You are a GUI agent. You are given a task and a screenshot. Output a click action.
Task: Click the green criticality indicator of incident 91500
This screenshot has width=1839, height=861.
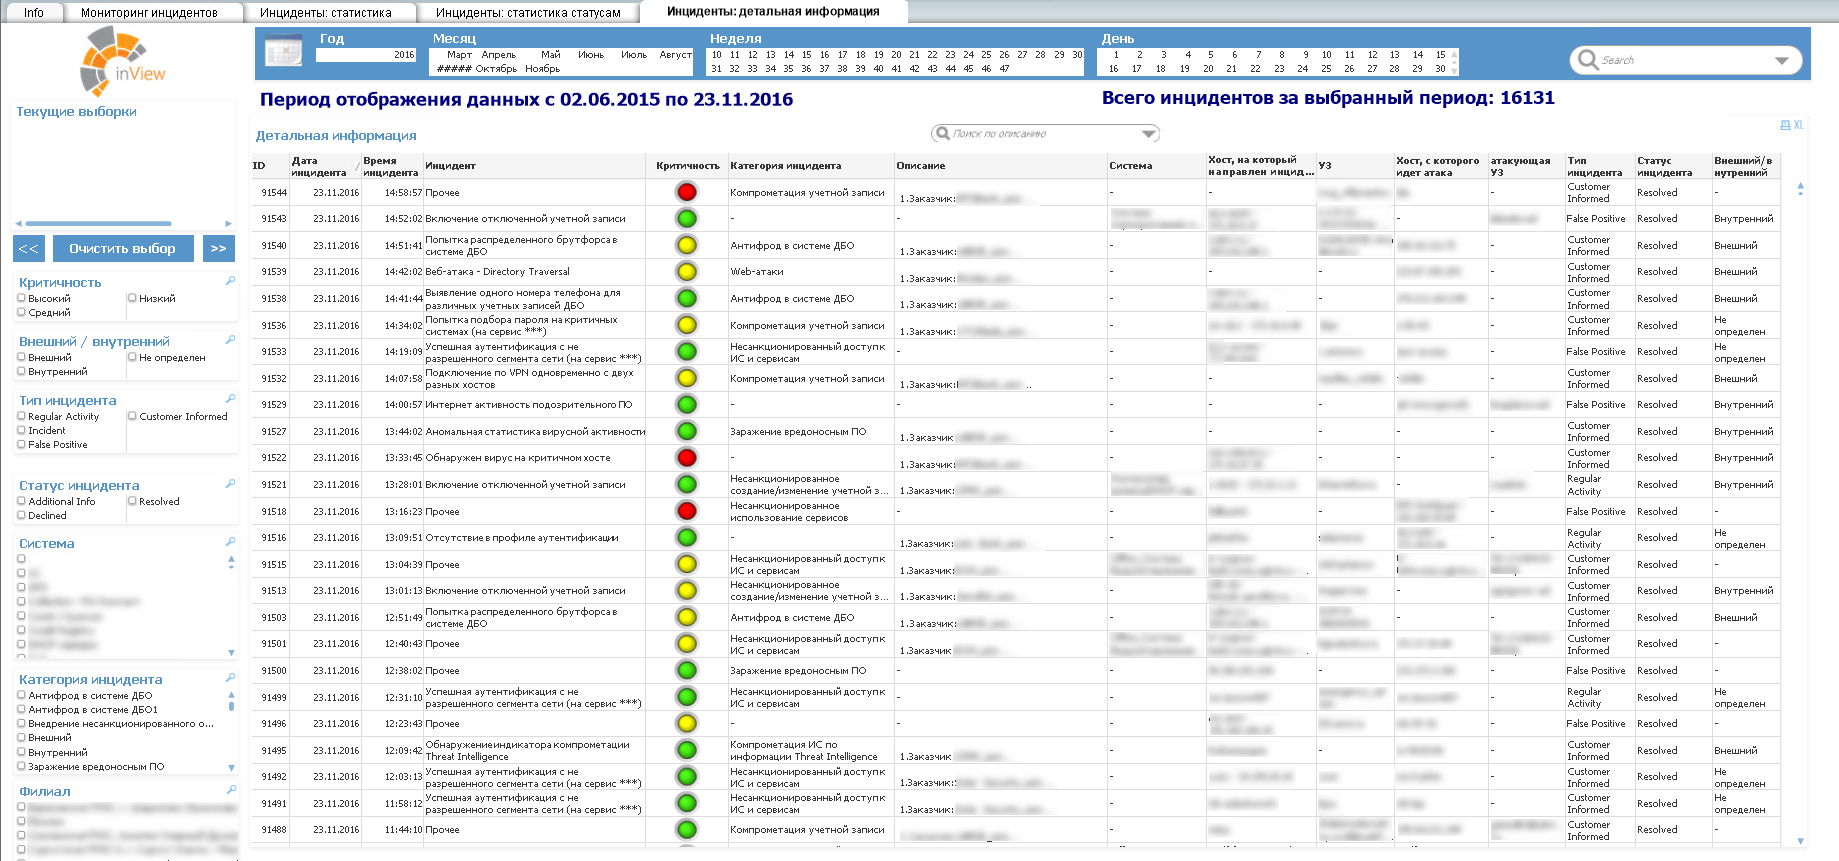[x=686, y=670]
